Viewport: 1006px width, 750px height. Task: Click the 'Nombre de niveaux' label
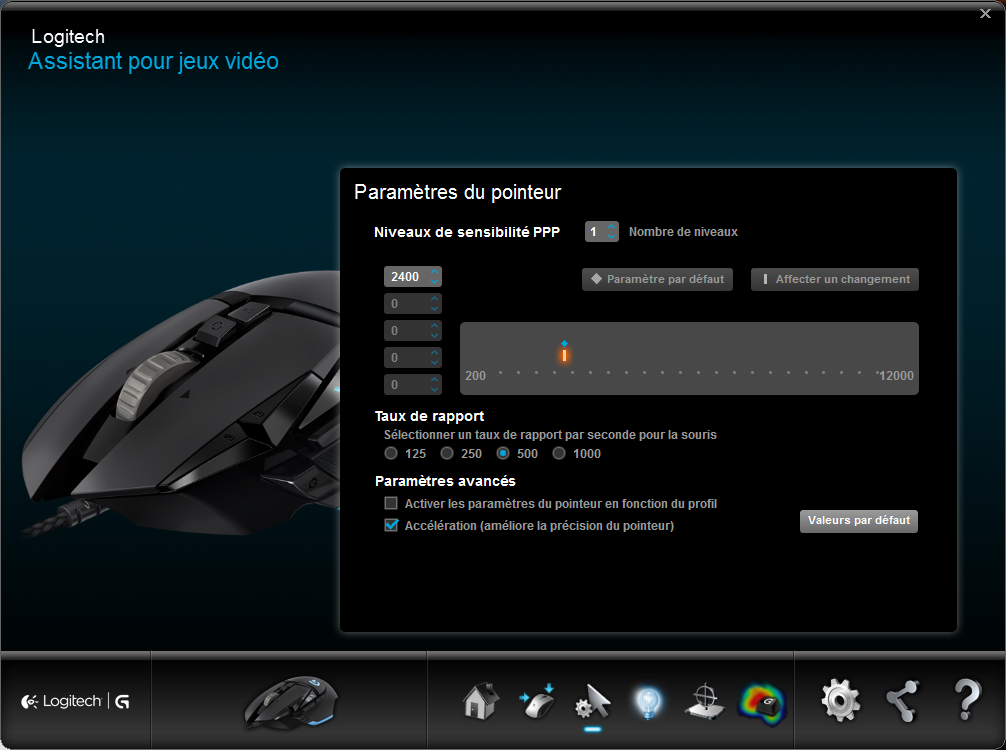683,232
